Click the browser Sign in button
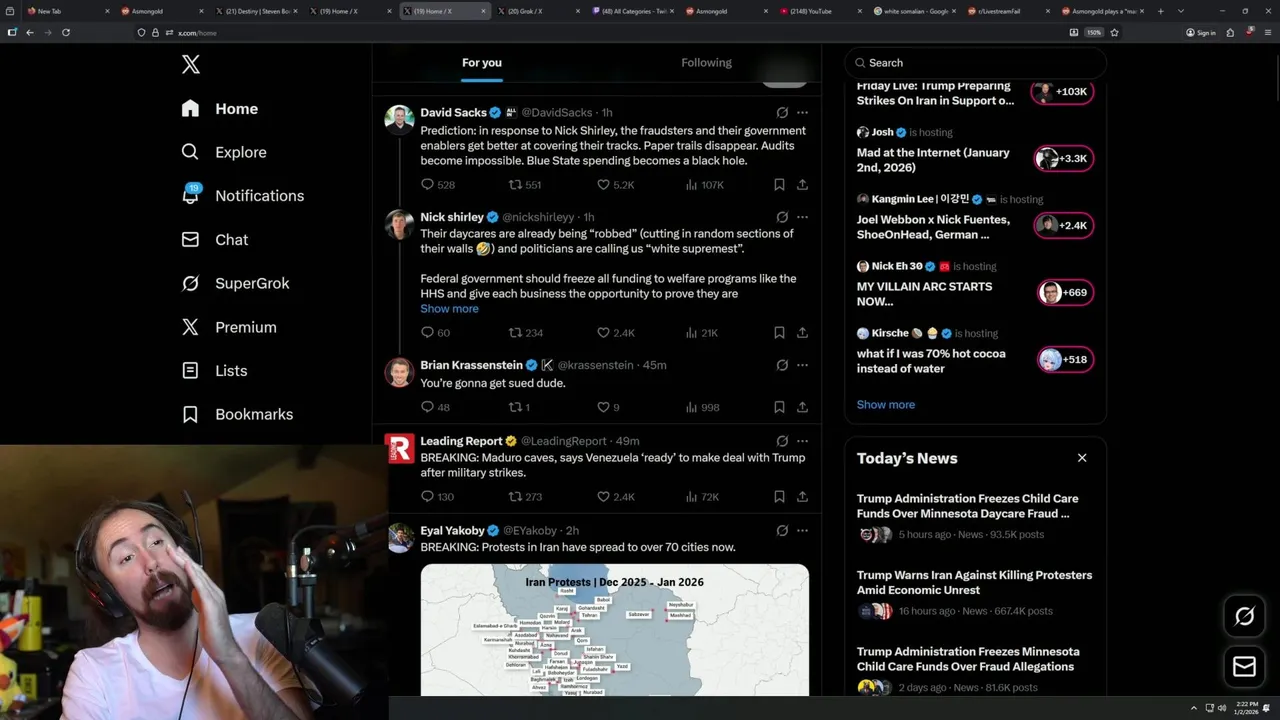The width and height of the screenshot is (1280, 720). click(x=1201, y=32)
